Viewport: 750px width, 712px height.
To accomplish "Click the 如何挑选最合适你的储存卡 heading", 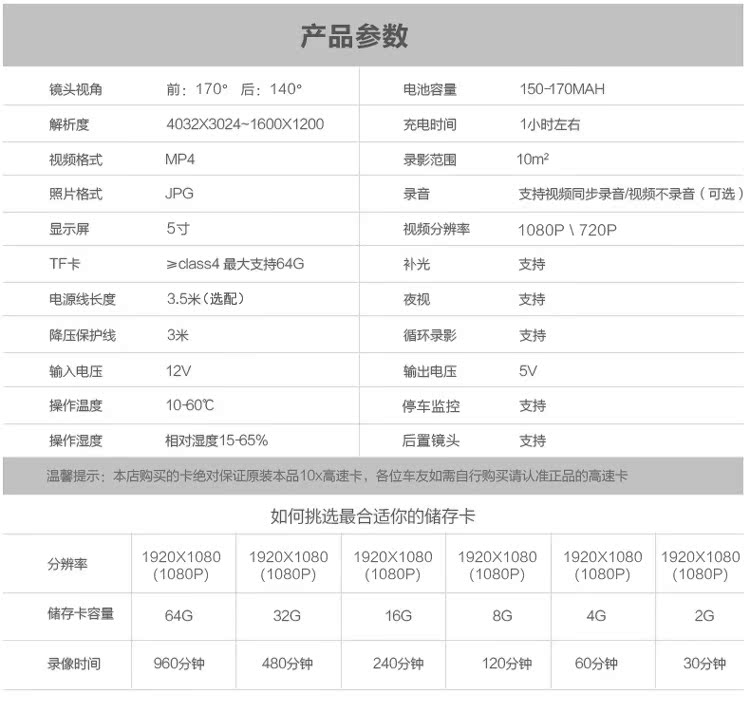I will [373, 516].
